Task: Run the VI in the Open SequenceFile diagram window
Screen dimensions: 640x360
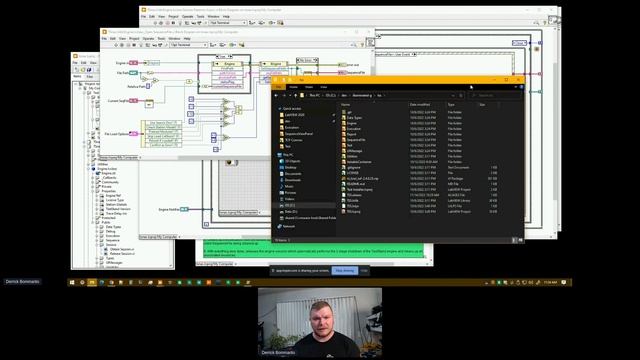Action: click(x=116, y=45)
